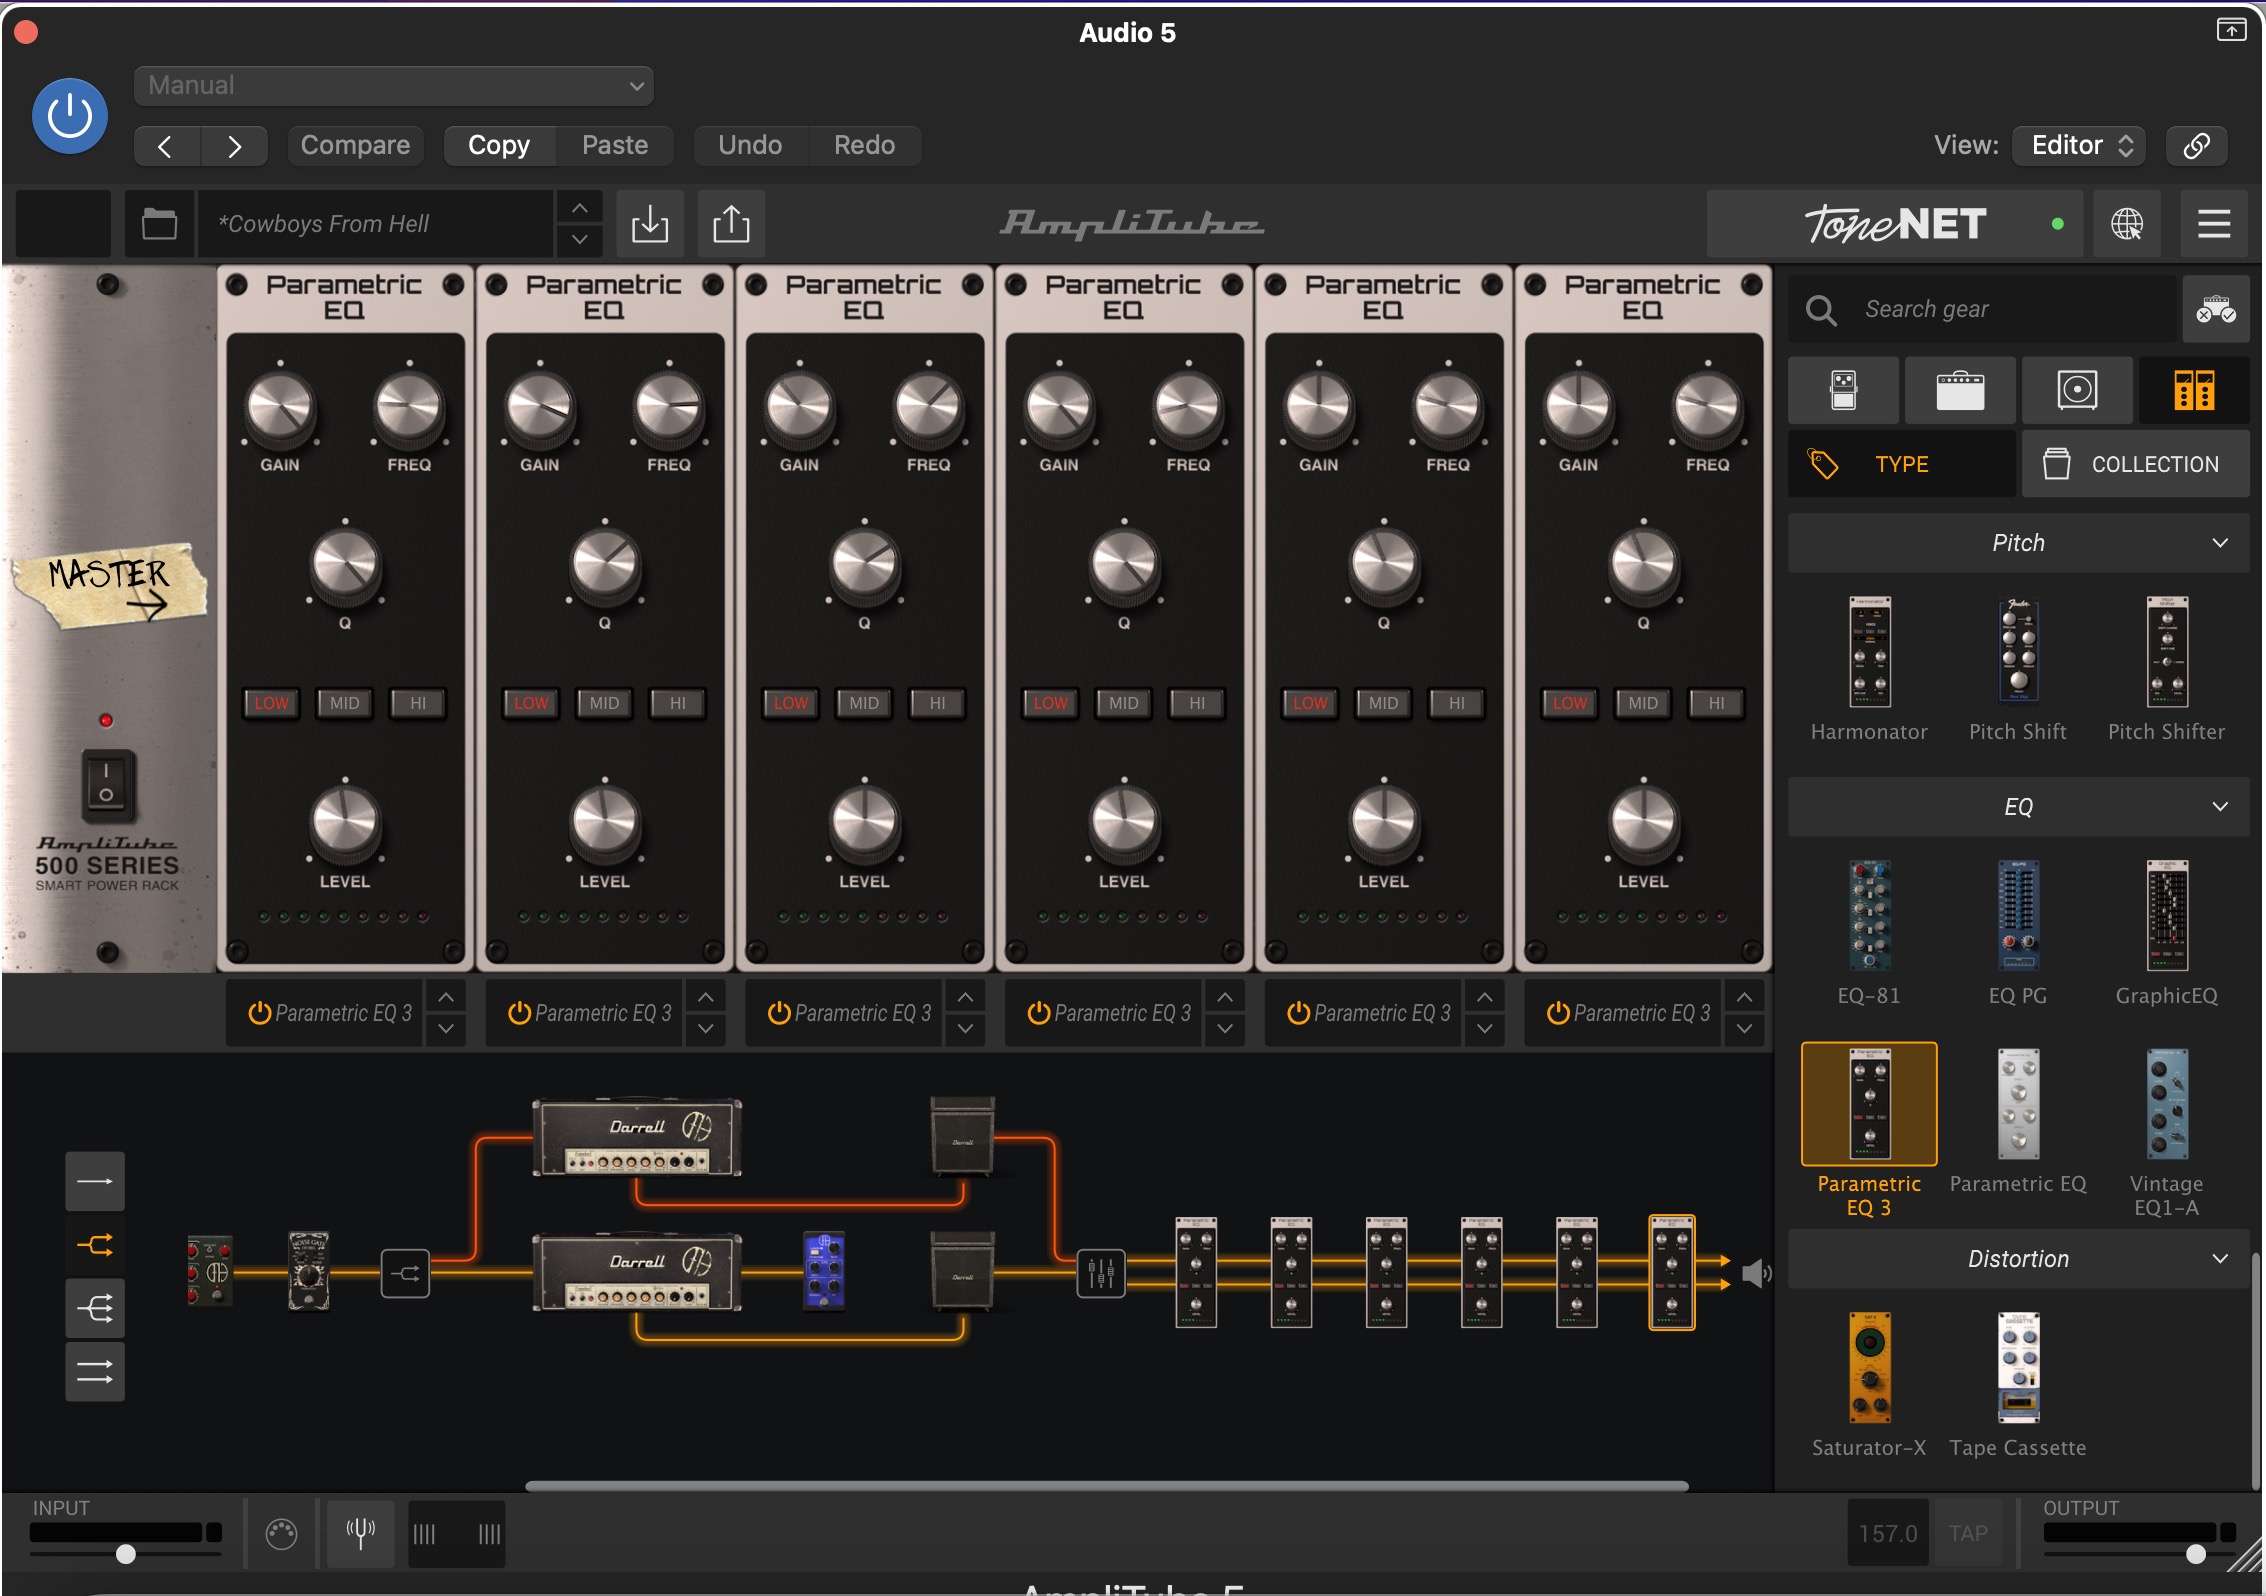Switch to the TYPE filter tab
This screenshot has width=2266, height=1596.
tap(1902, 464)
